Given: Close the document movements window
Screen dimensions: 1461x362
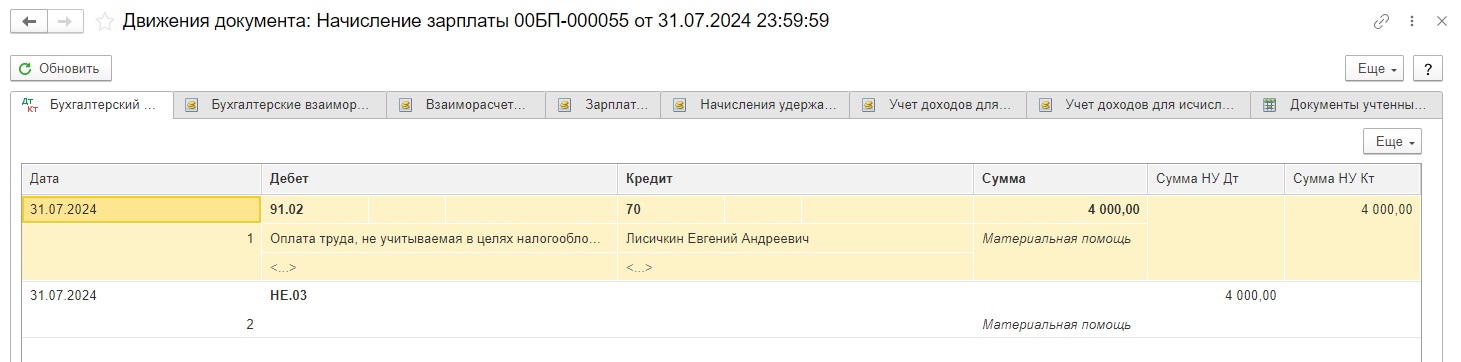Looking at the screenshot, I should point(1441,21).
